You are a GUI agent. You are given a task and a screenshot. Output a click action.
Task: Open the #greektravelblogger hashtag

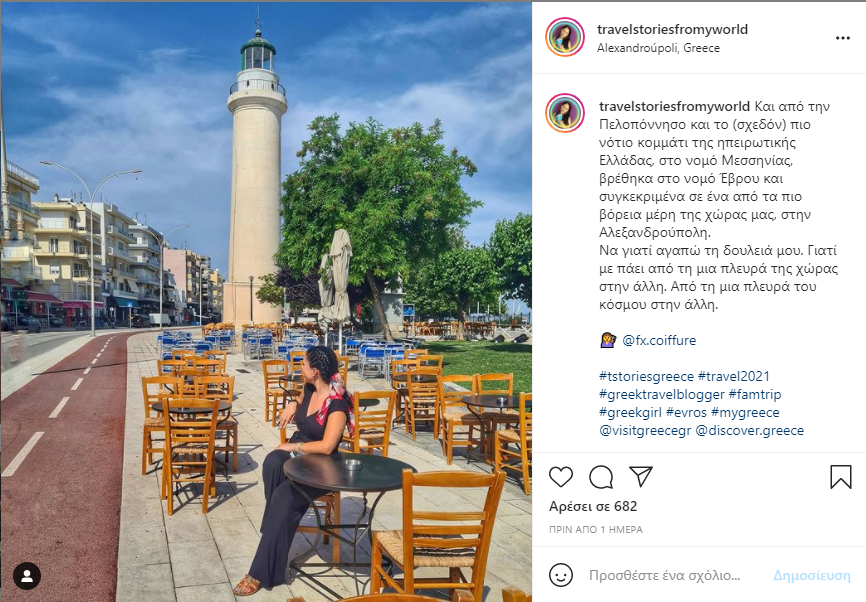[662, 394]
